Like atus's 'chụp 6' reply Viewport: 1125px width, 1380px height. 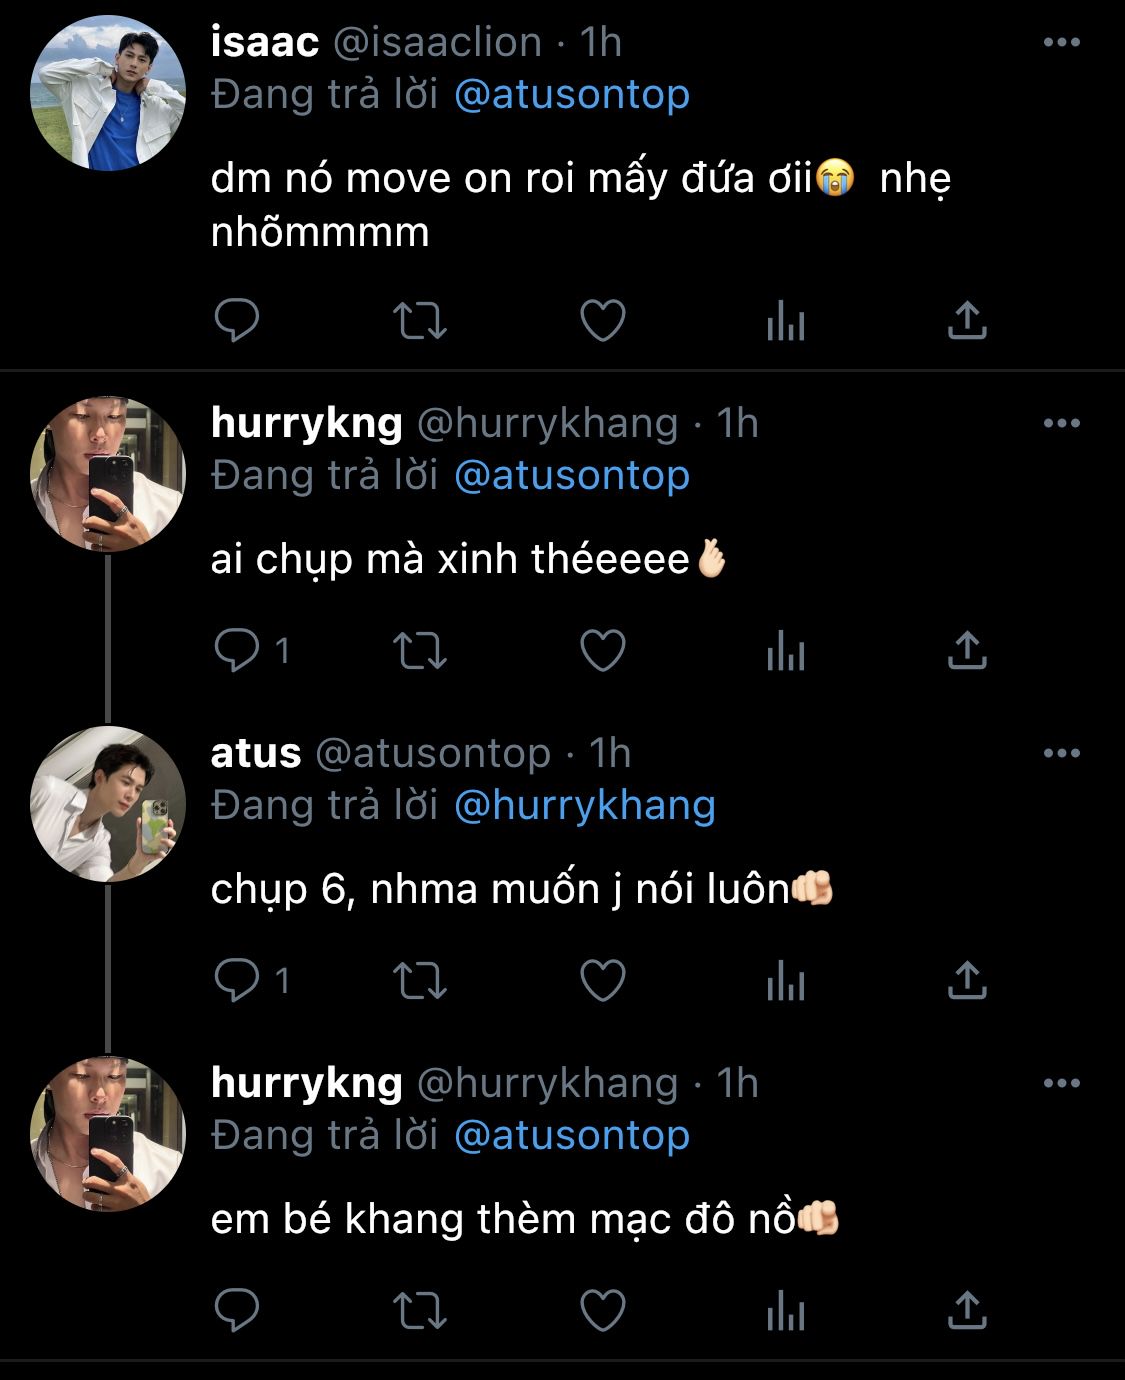[x=603, y=981]
